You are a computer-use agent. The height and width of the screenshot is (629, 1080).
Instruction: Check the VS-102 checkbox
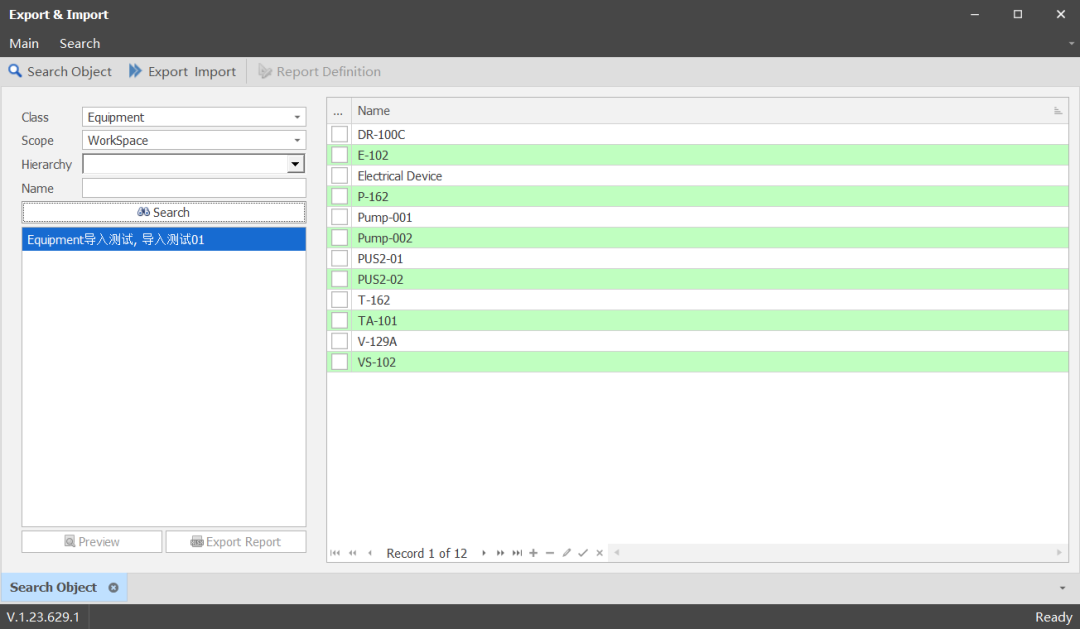pyautogui.click(x=340, y=361)
